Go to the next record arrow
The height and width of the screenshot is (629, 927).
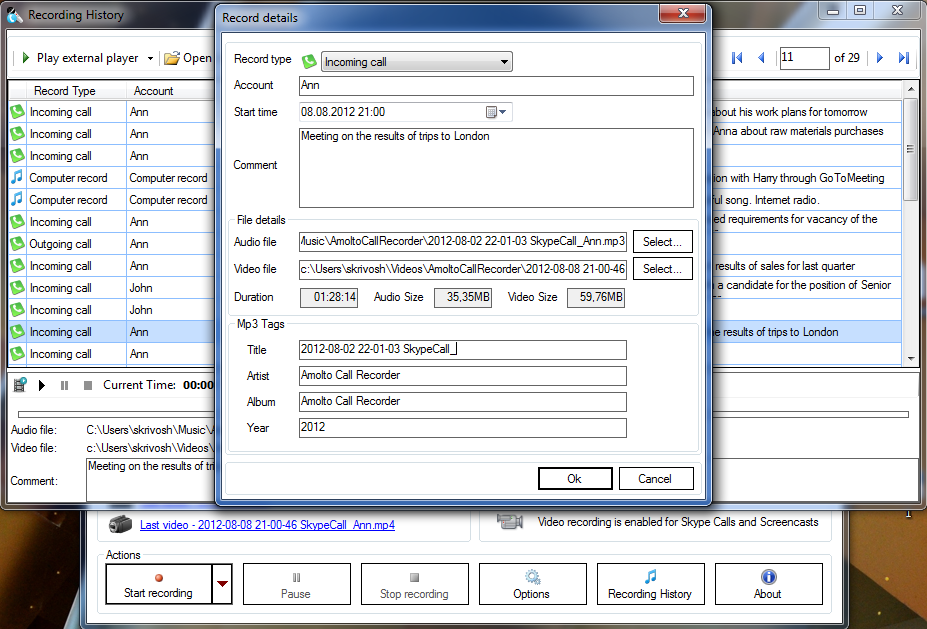(880, 58)
